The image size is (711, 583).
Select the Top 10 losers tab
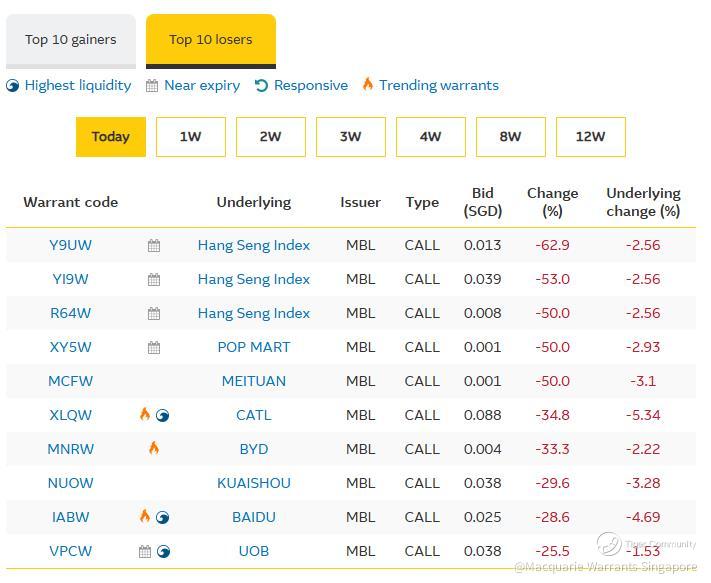click(210, 40)
